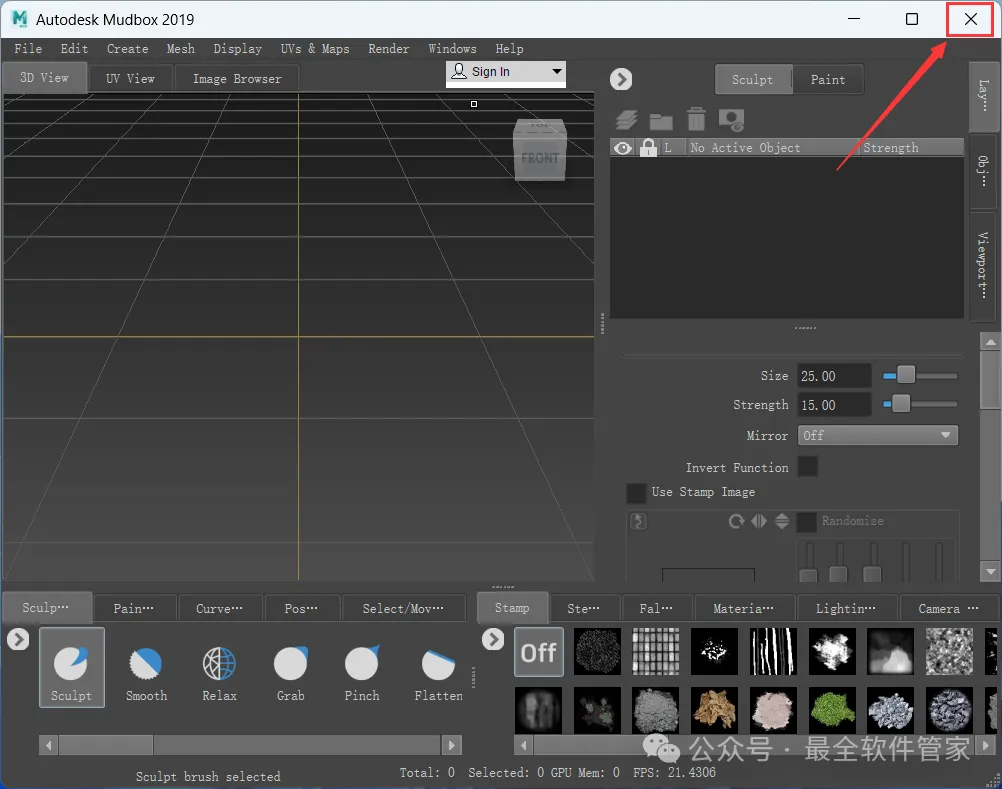Open the Camera bookmarks tab
This screenshot has width=1002, height=789.
click(x=948, y=608)
